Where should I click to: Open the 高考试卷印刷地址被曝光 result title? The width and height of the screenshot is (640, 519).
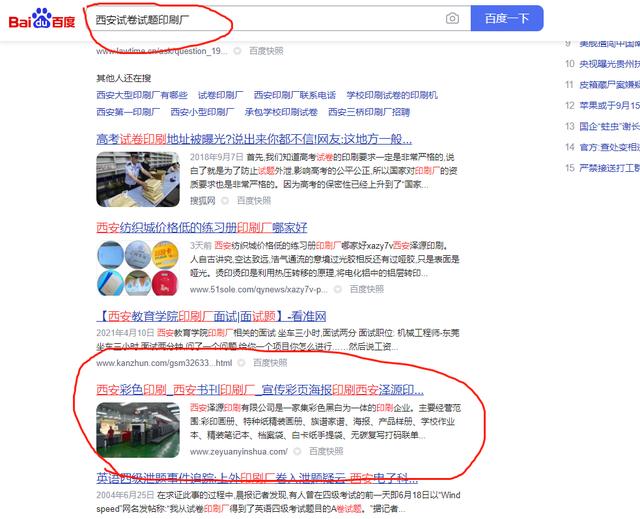(x=254, y=139)
